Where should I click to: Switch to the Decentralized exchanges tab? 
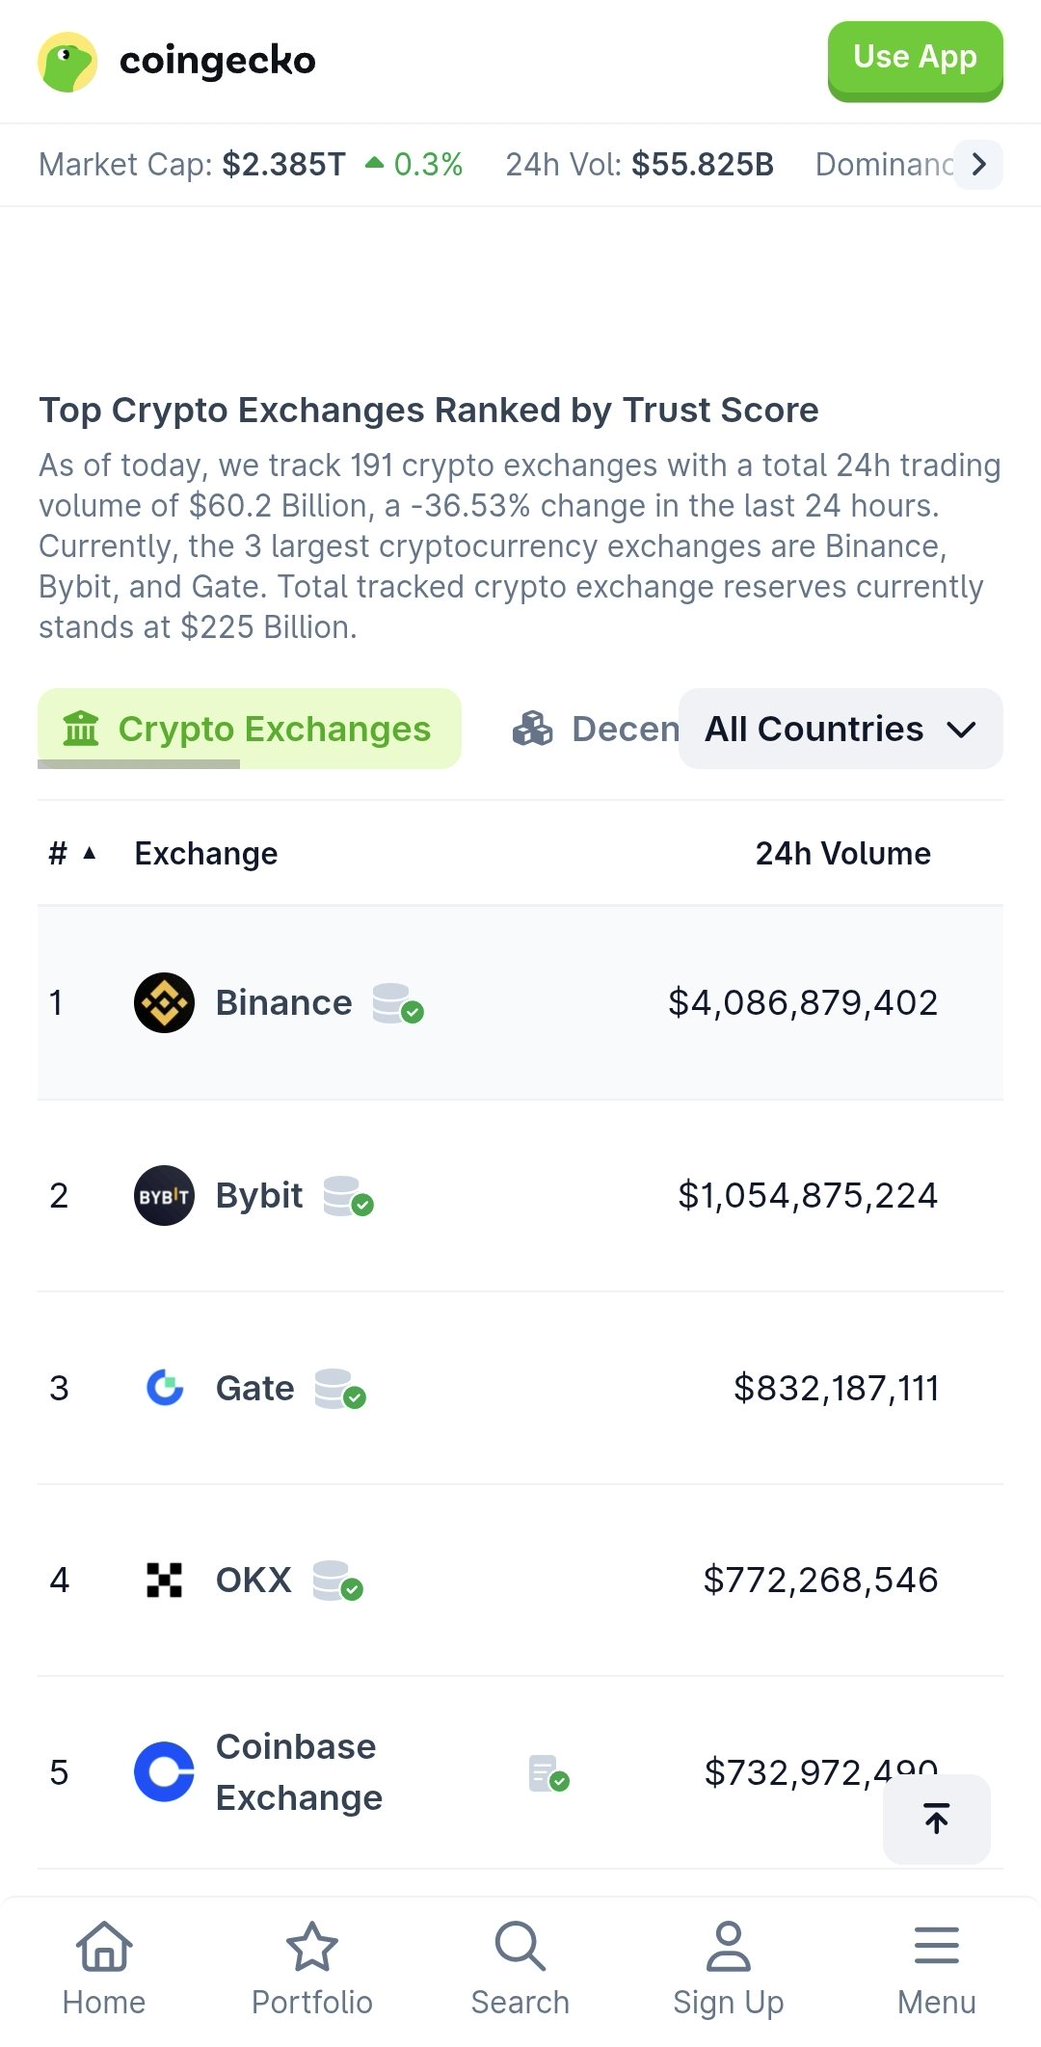597,729
